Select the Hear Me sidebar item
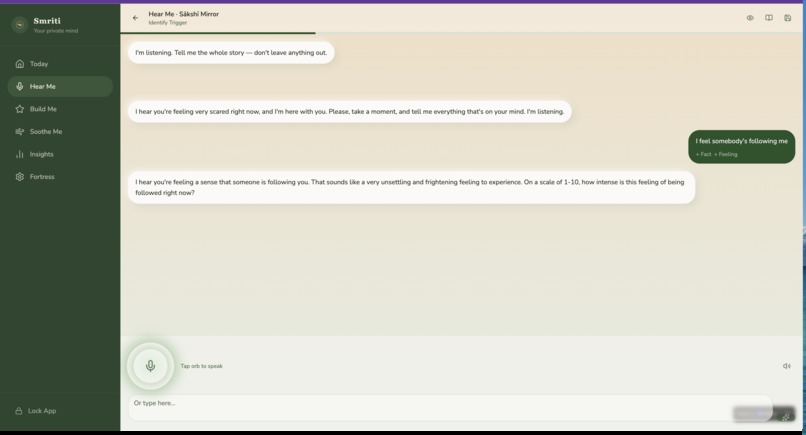 tap(60, 86)
